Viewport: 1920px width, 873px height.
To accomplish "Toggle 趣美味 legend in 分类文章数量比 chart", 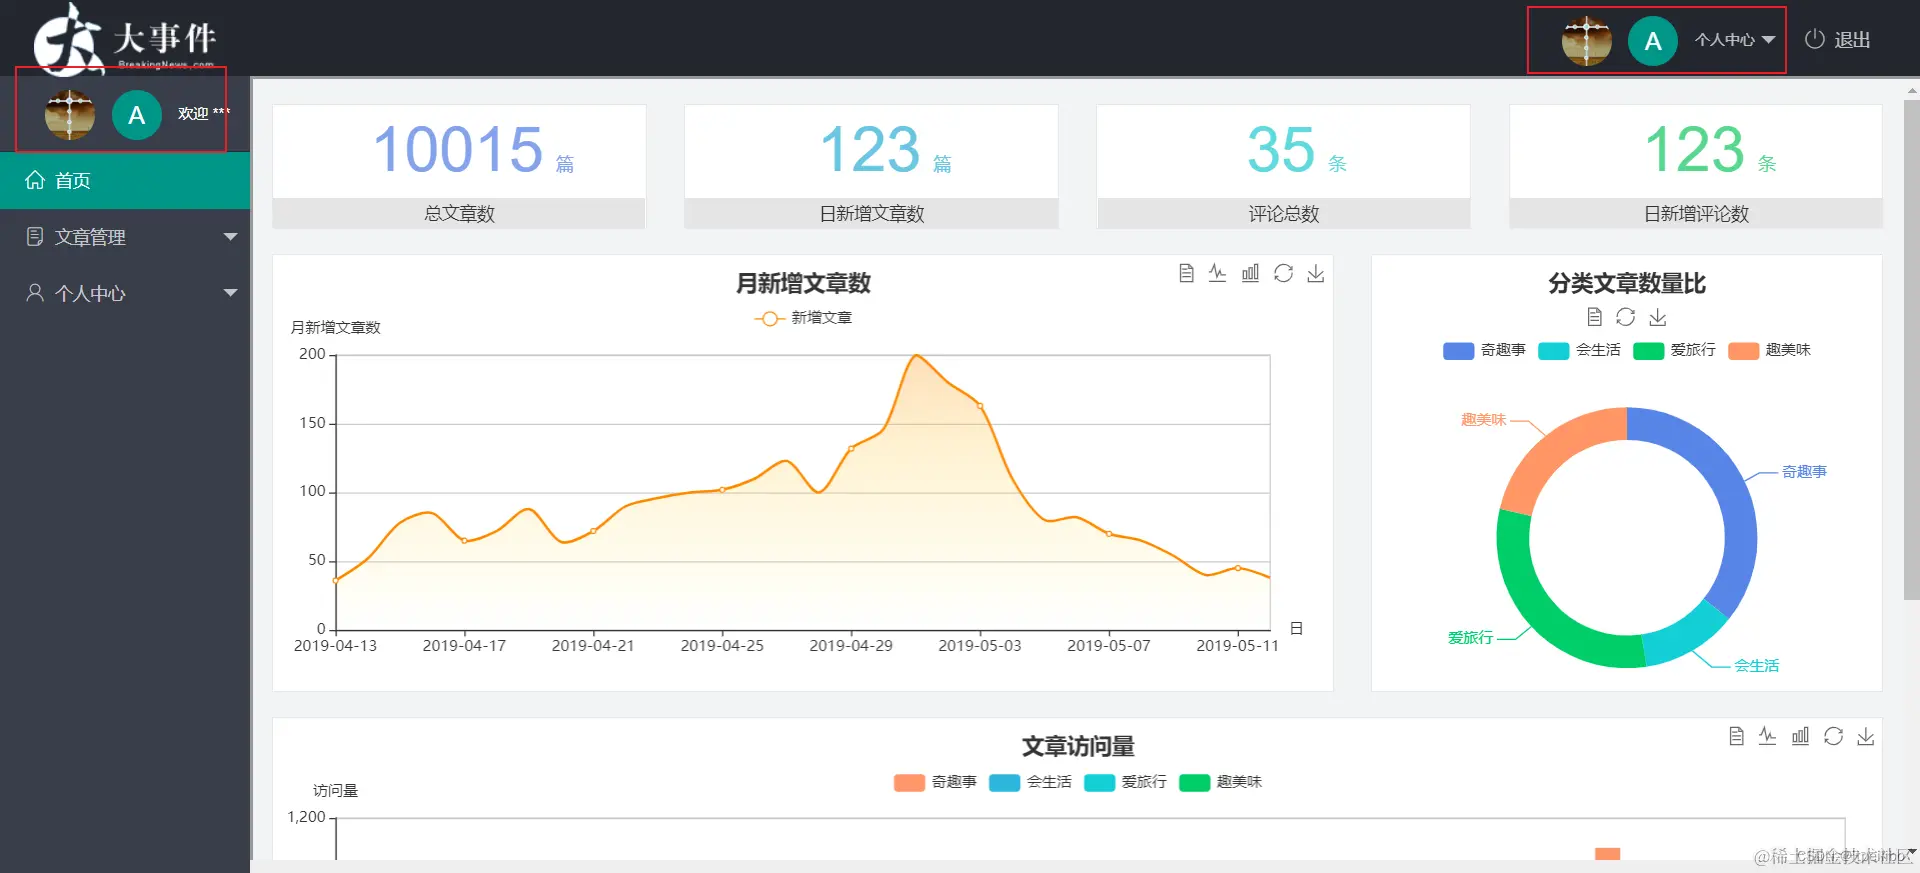I will (x=1769, y=350).
